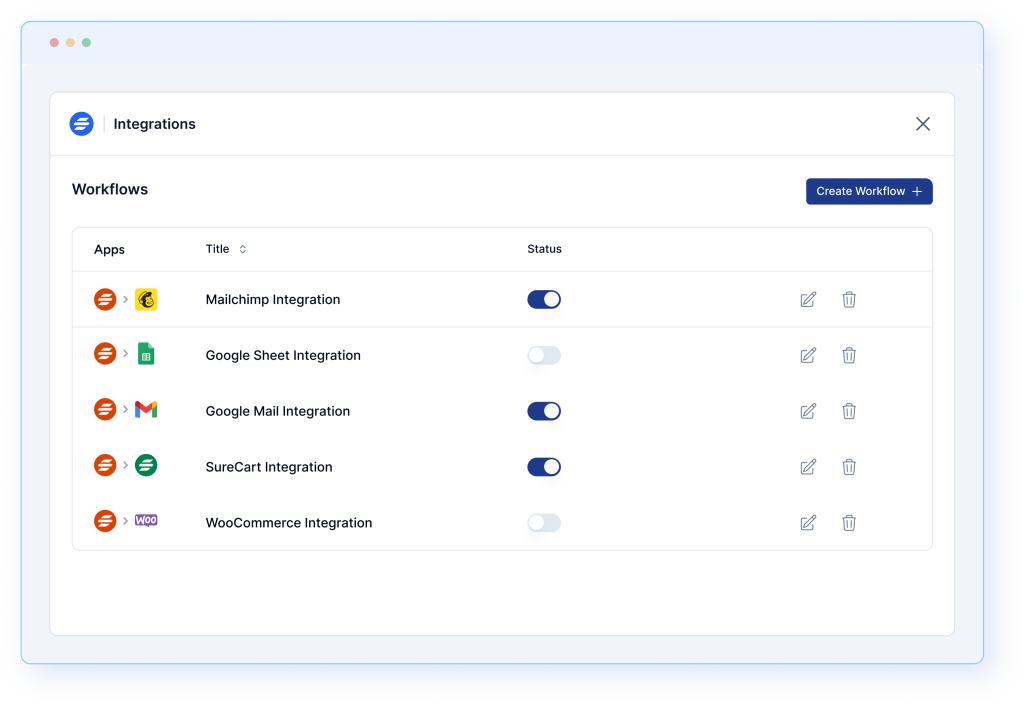Delete the Mailchimp Integration workflow
Screen dimensions: 1024x704
[849, 299]
